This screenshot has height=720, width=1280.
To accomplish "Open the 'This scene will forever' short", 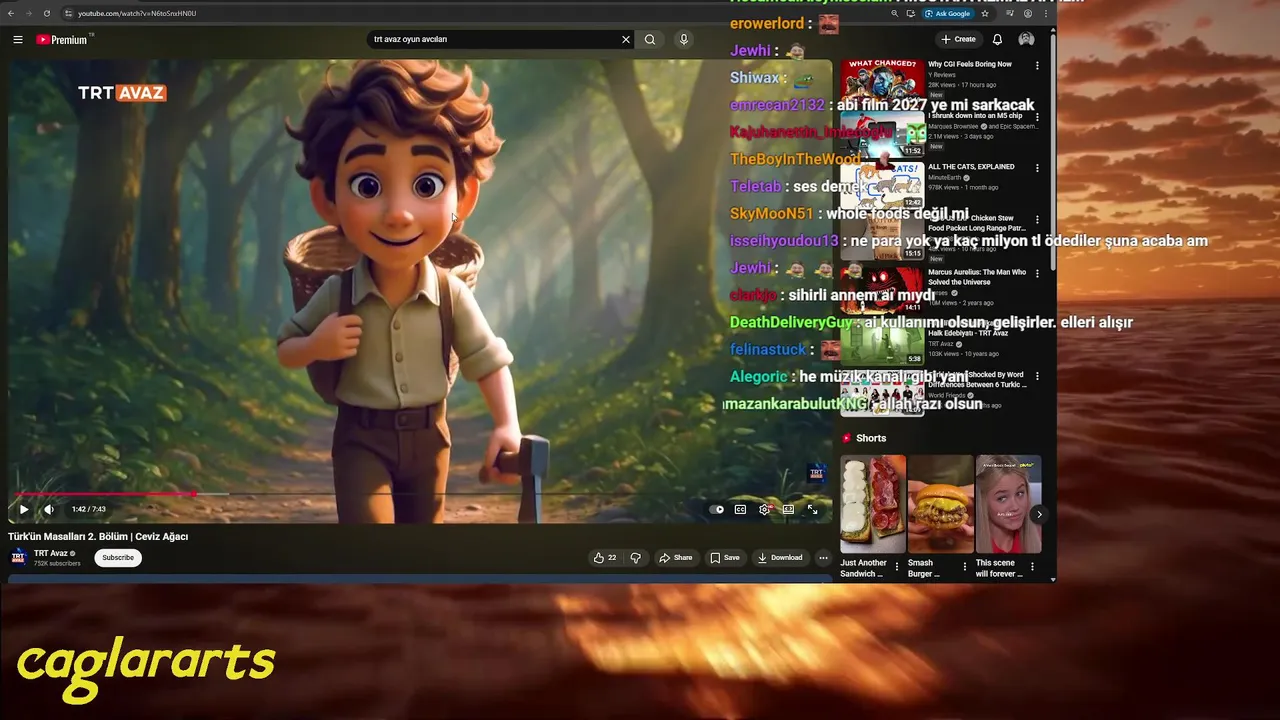I will 1009,505.
